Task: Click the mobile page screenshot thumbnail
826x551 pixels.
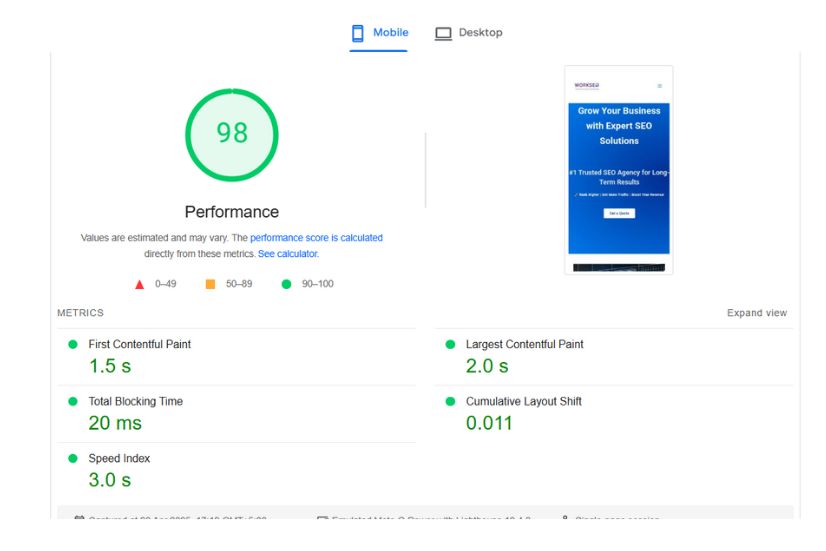Action: (618, 170)
